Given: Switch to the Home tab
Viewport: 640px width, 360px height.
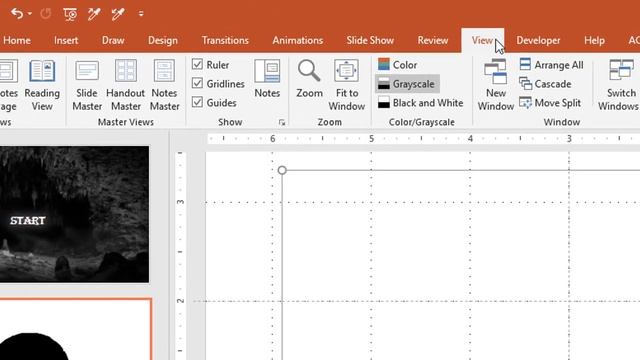Looking at the screenshot, I should coord(17,40).
